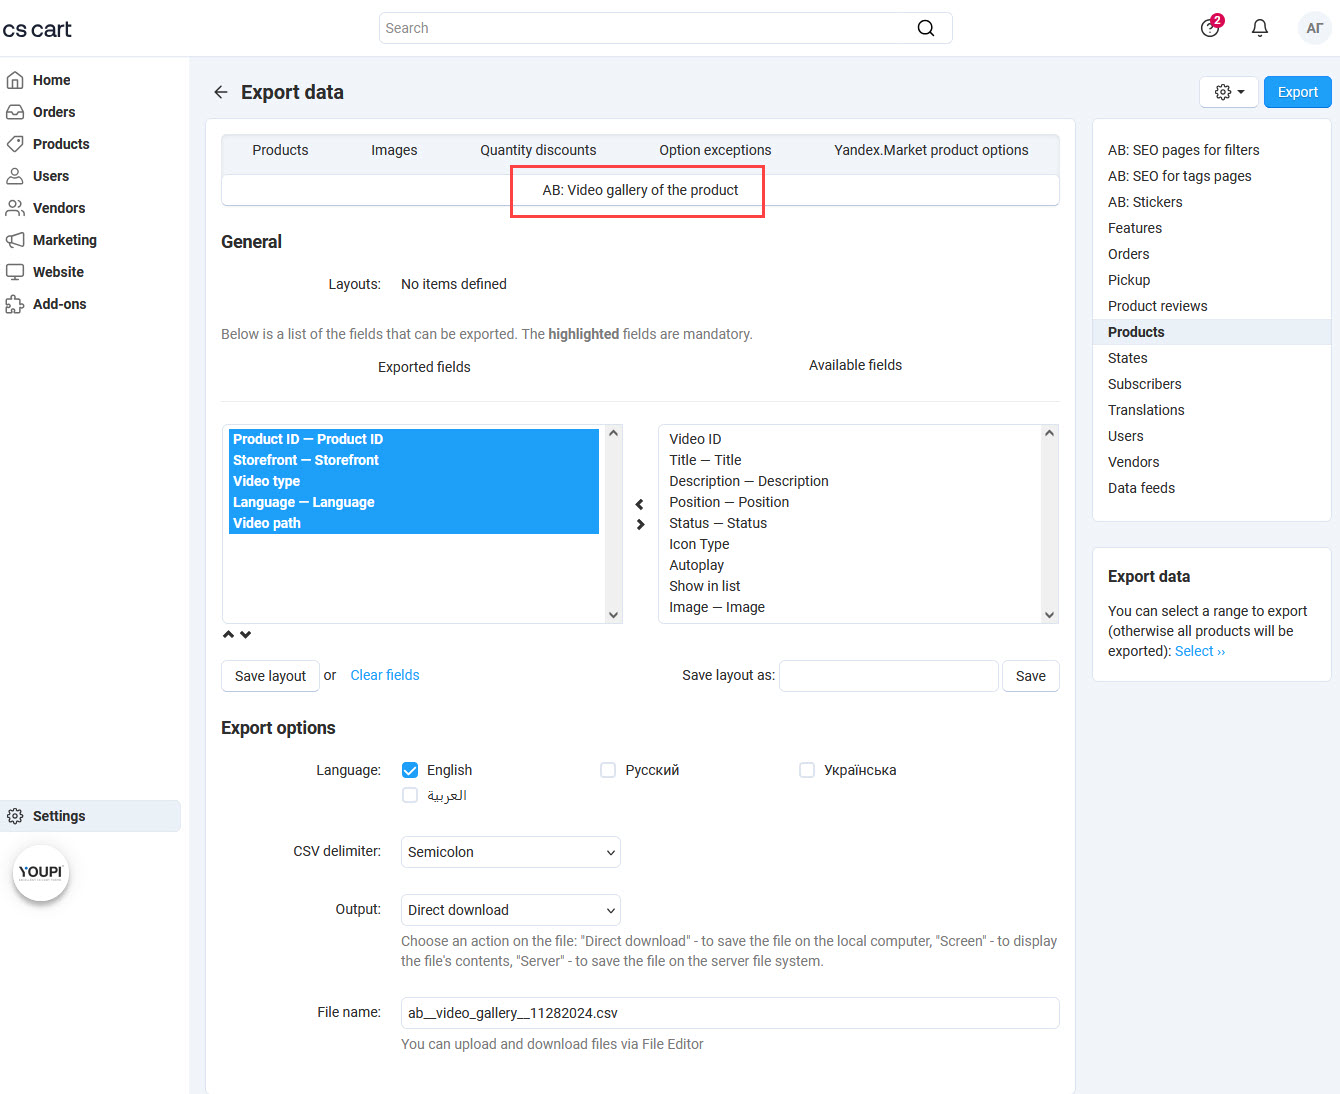Open the CSV delimiter dropdown
This screenshot has width=1340, height=1094.
[x=510, y=852]
